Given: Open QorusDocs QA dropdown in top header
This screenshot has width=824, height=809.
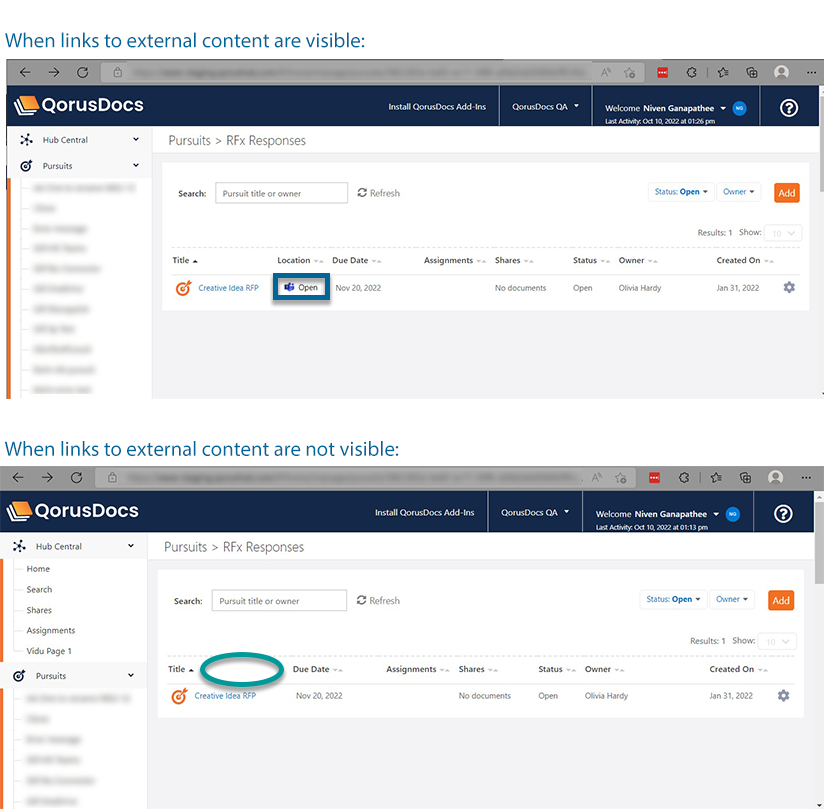Looking at the screenshot, I should point(545,107).
